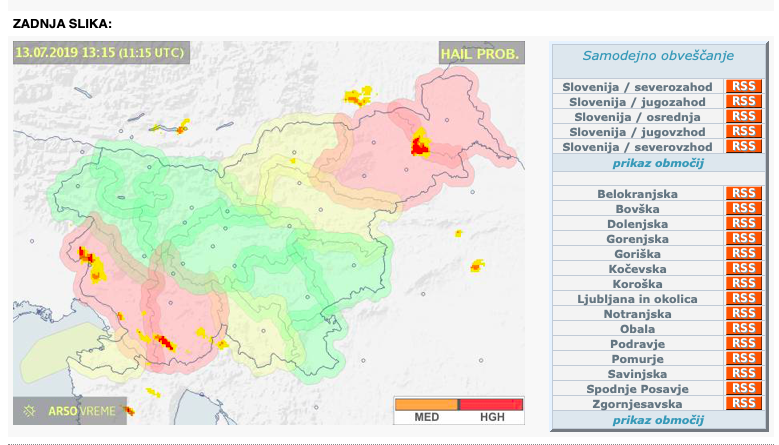
Task: Open the Koroška RSS feed
Action: pyautogui.click(x=743, y=283)
